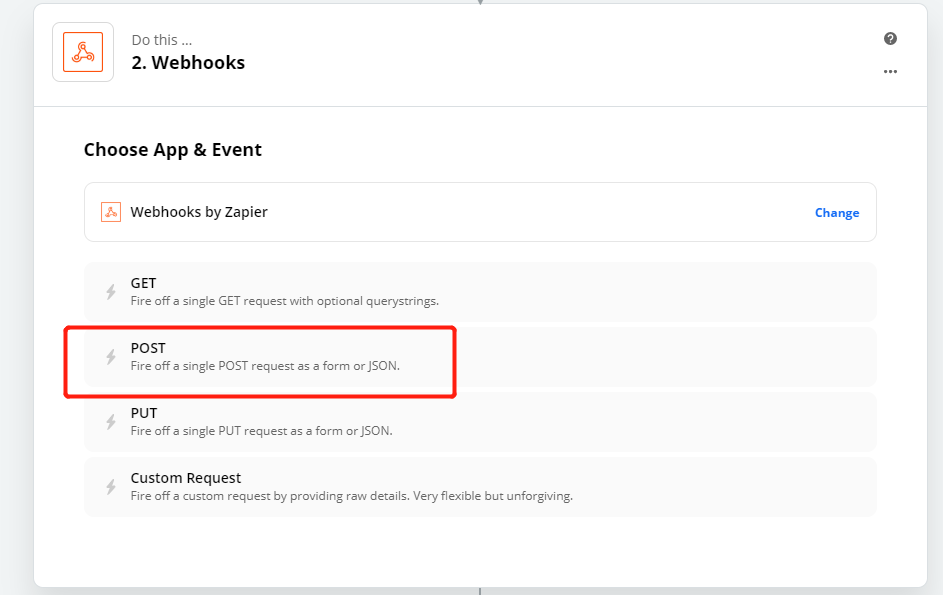Click the POST request description text

click(265, 366)
